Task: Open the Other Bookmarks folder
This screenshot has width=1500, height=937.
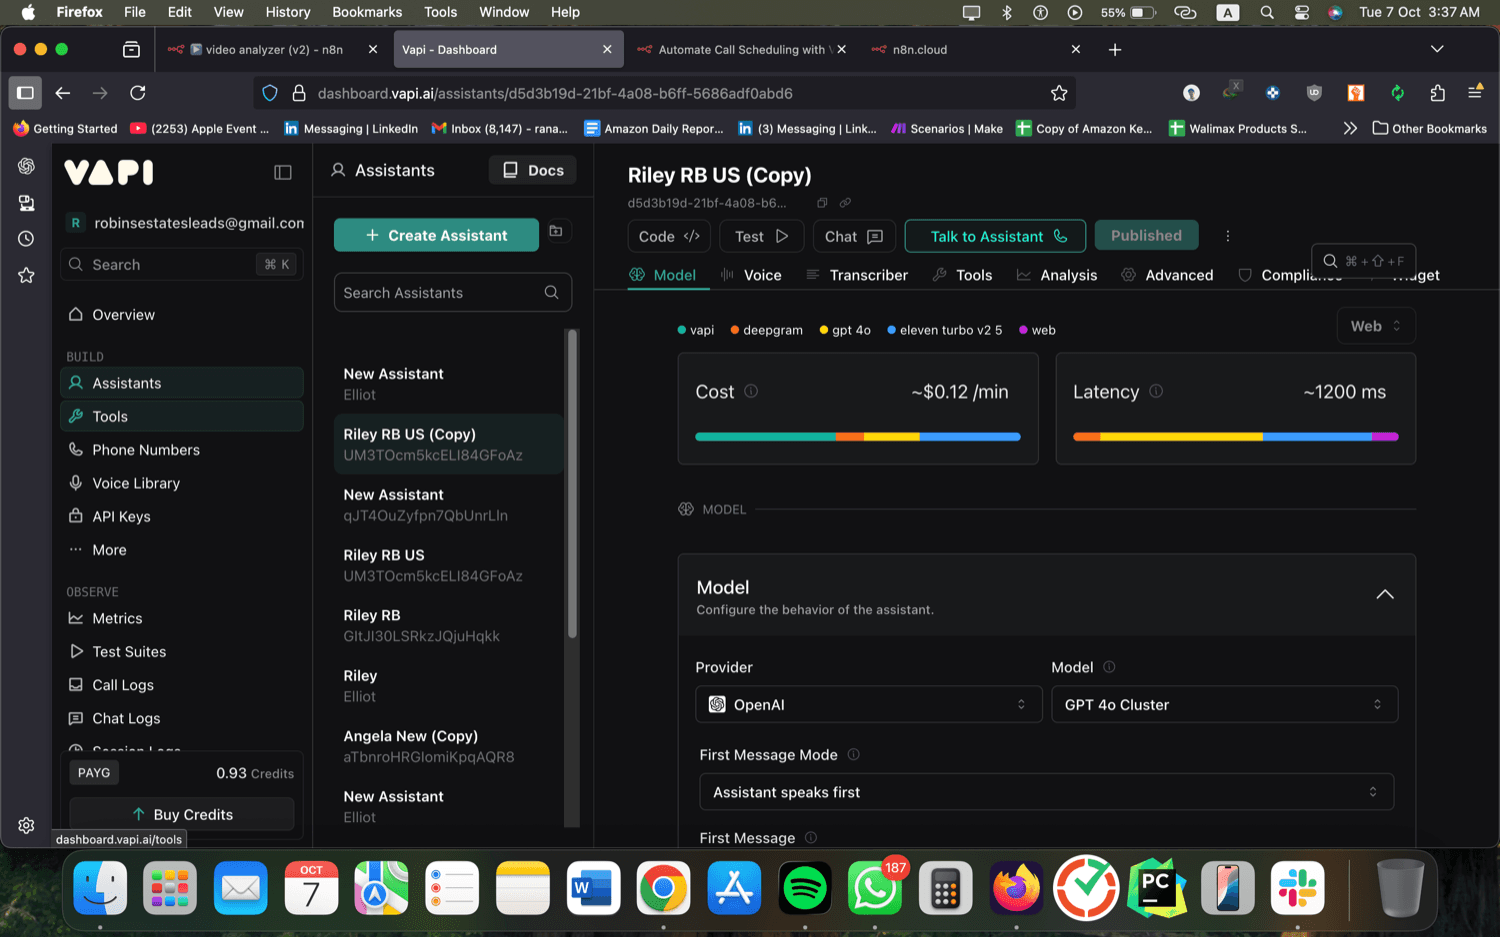Action: [1430, 128]
